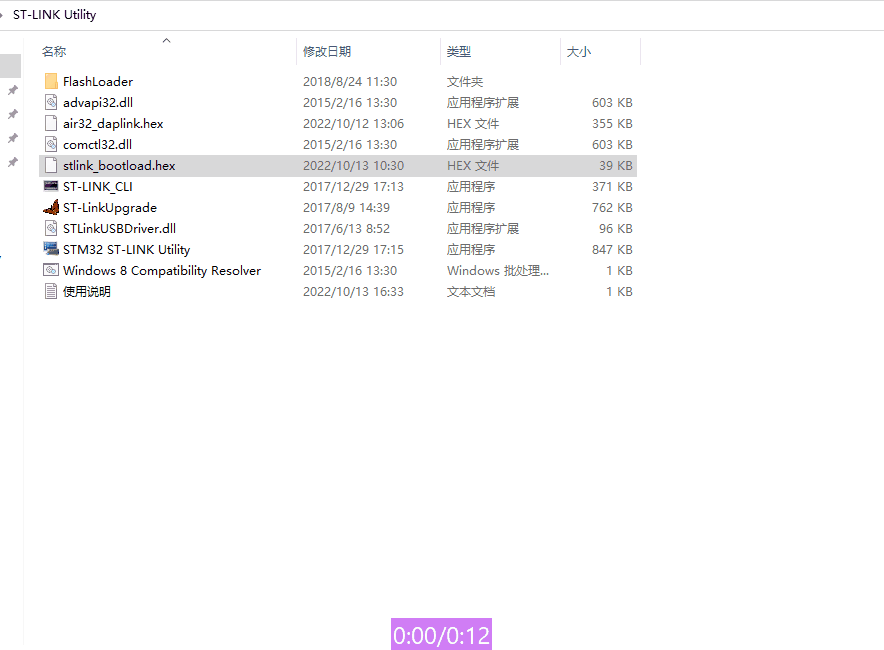Viewport: 884px width, 650px height.
Task: Click the stlink_bootload.hex file icon
Action: tap(51, 165)
